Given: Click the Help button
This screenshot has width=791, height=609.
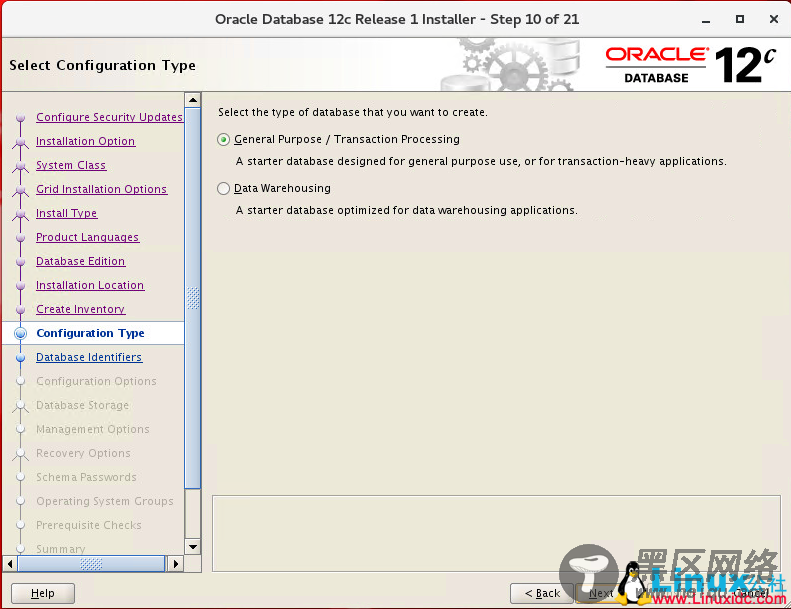Looking at the screenshot, I should [x=43, y=593].
